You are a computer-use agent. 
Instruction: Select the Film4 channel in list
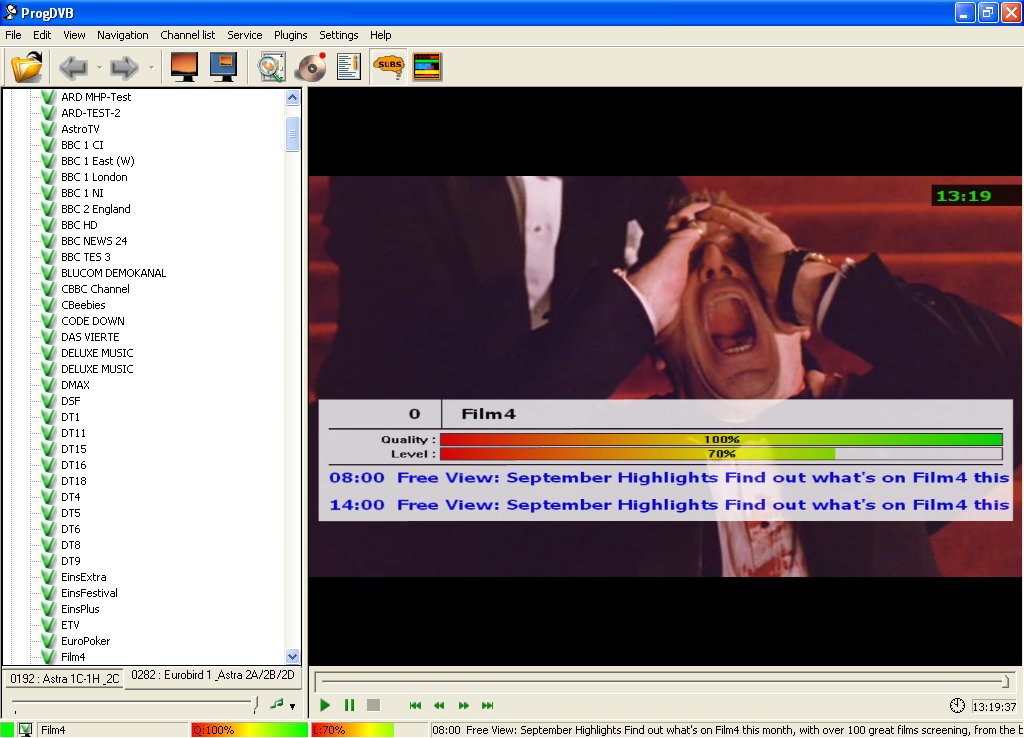point(73,657)
